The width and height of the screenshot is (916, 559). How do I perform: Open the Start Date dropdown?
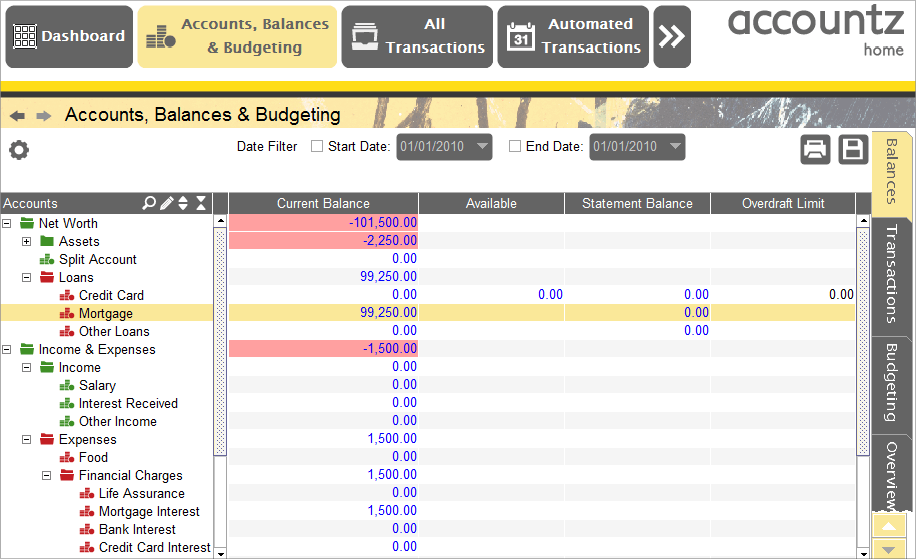coord(483,146)
